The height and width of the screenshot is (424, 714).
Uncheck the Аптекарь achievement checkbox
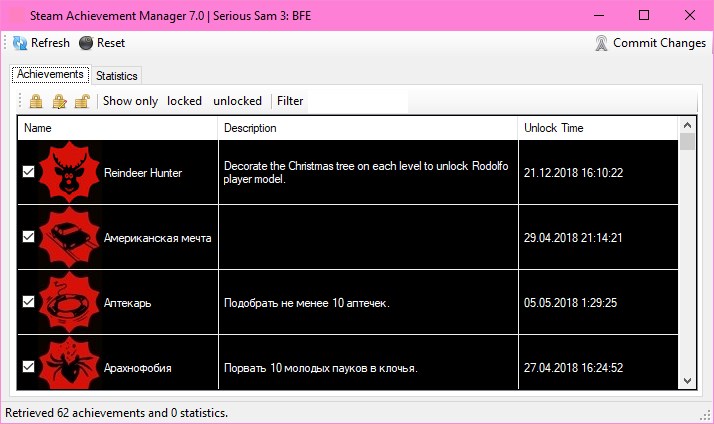pyautogui.click(x=29, y=301)
